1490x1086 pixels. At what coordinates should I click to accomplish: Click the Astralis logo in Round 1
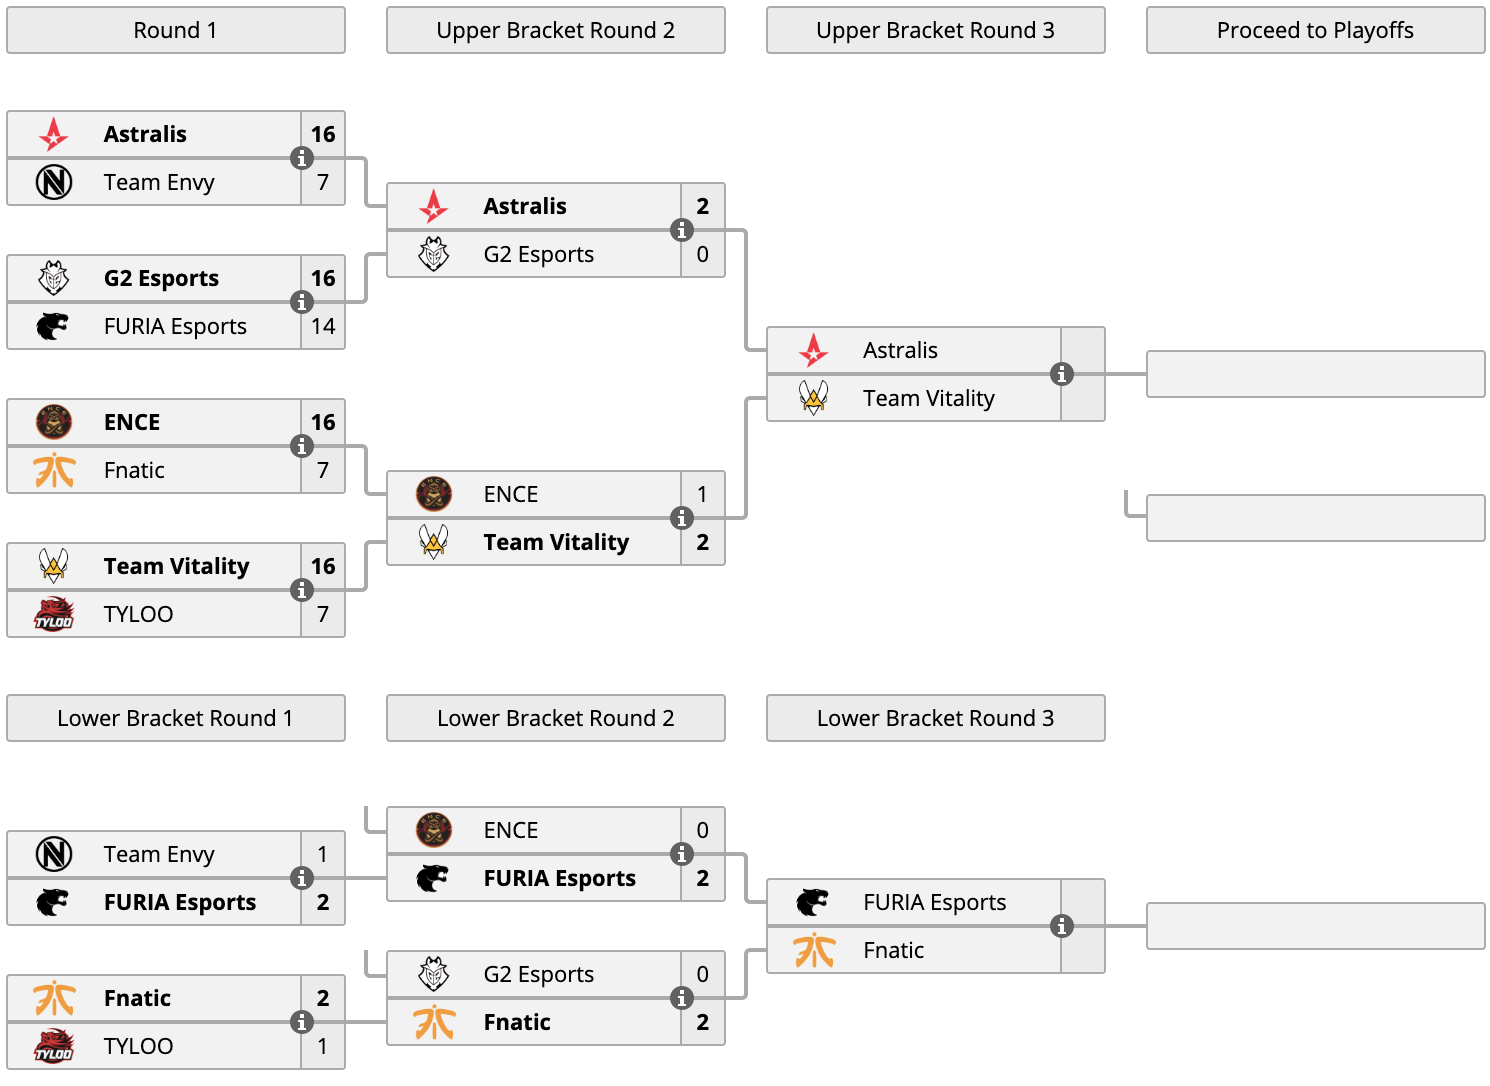pyautogui.click(x=54, y=134)
